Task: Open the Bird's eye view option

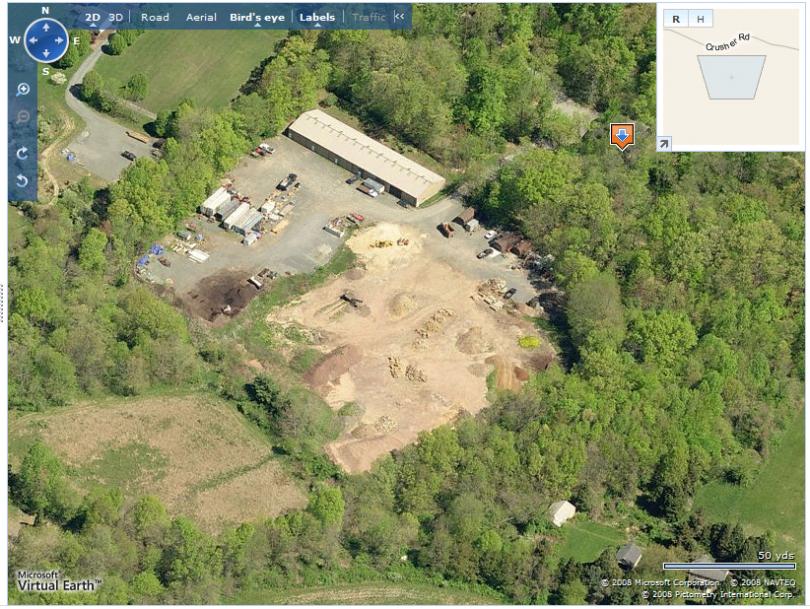Action: (257, 17)
